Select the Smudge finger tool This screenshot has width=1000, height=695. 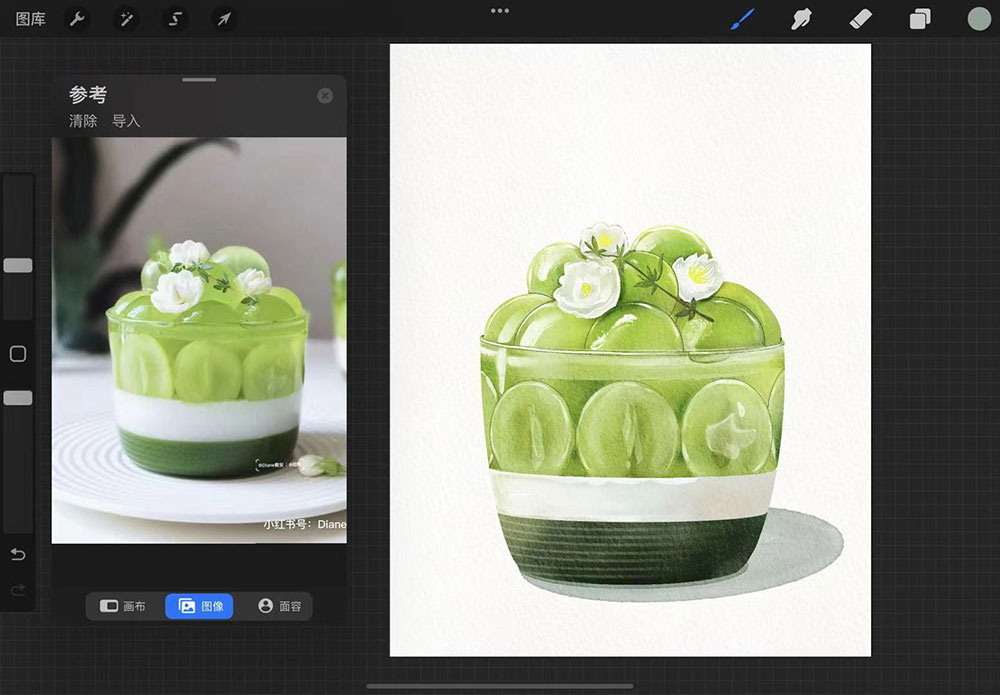pos(800,19)
